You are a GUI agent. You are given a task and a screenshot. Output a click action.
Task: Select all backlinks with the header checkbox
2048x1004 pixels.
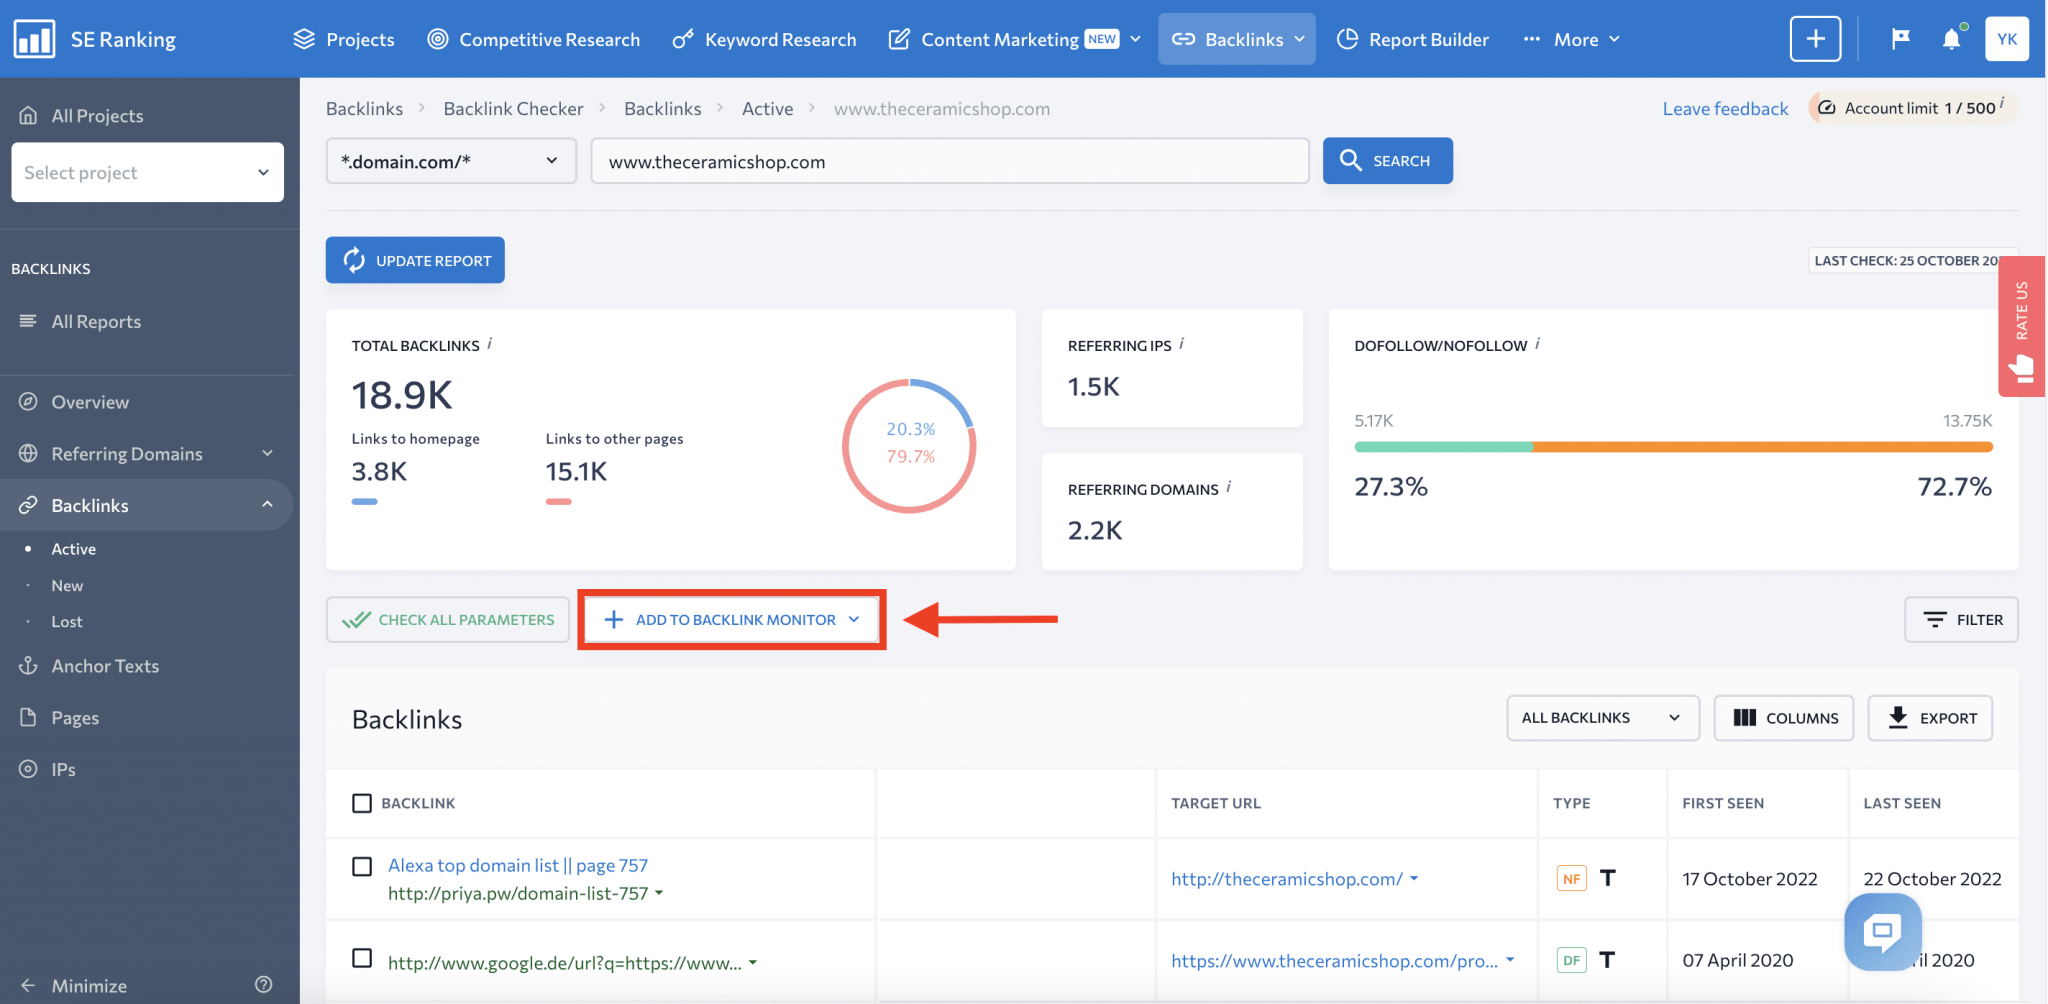[x=361, y=803]
